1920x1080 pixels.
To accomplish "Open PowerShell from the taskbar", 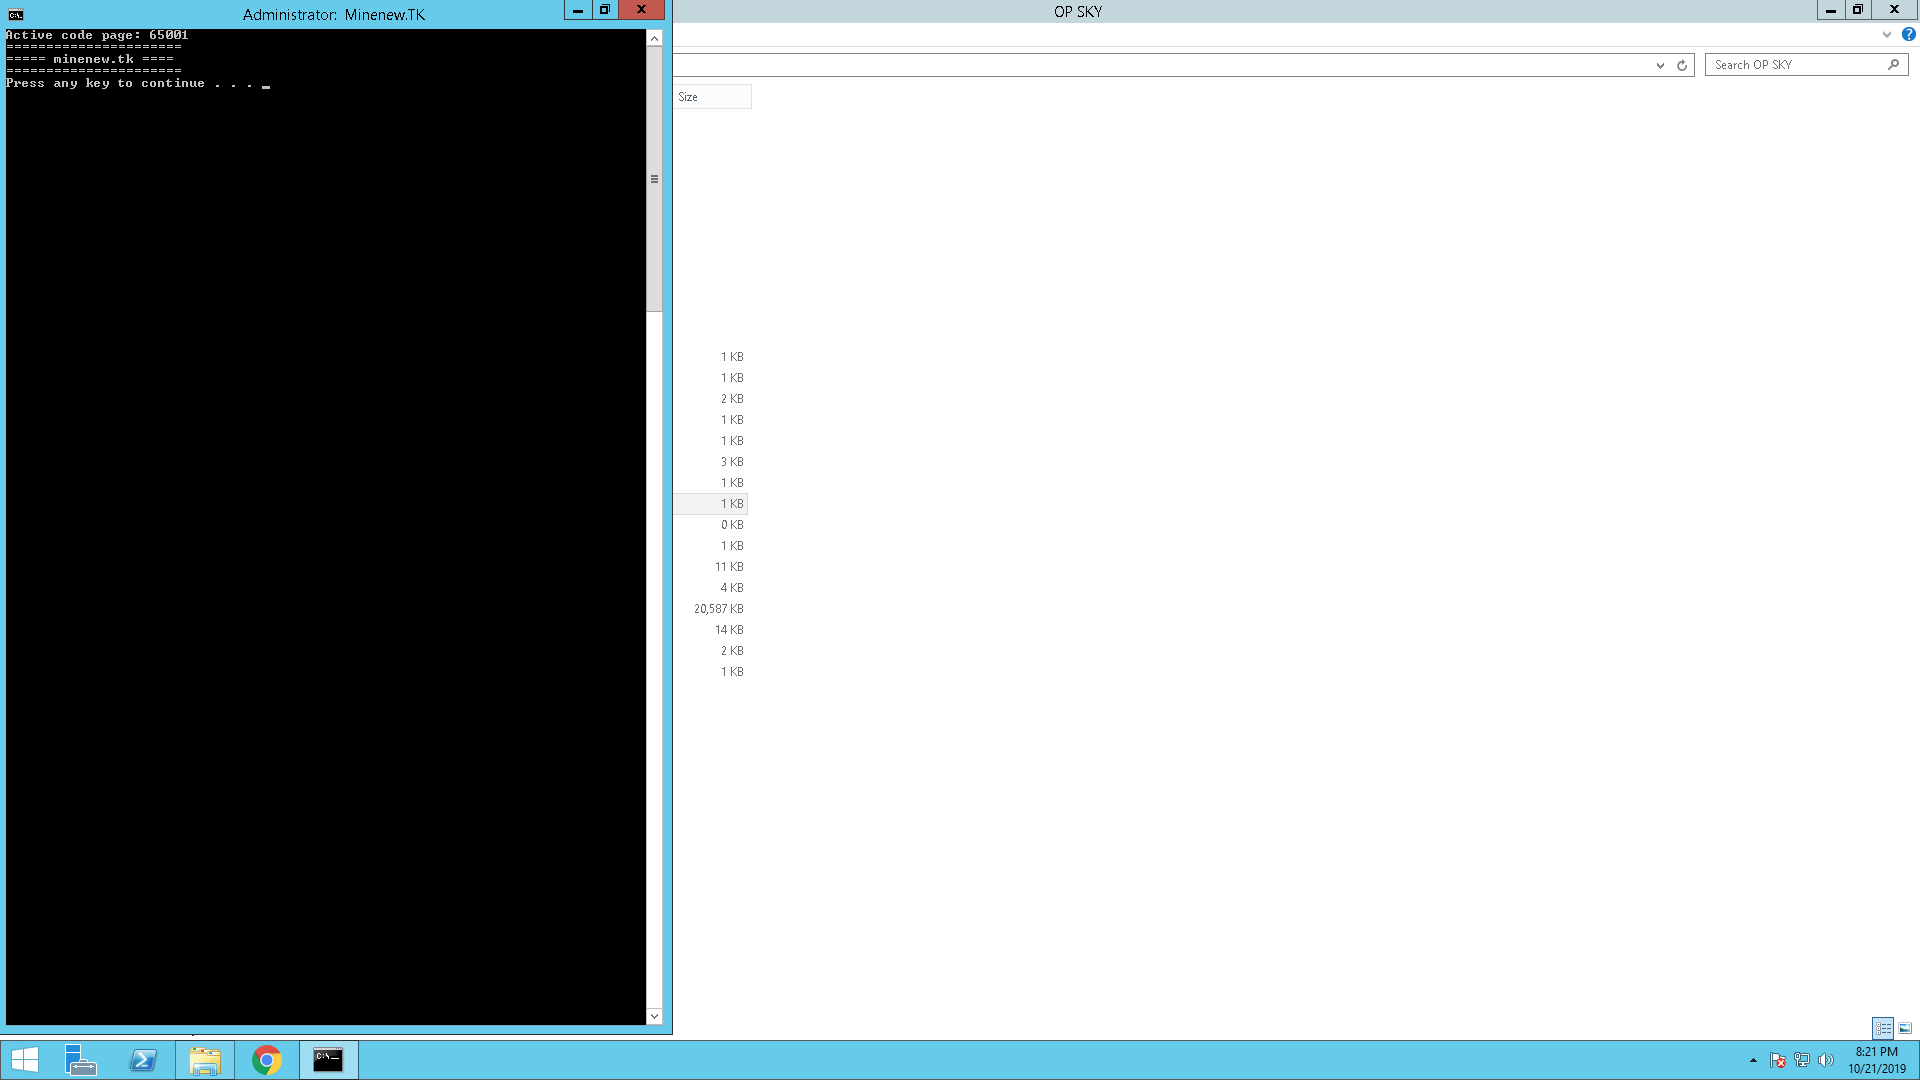I will [x=143, y=1060].
